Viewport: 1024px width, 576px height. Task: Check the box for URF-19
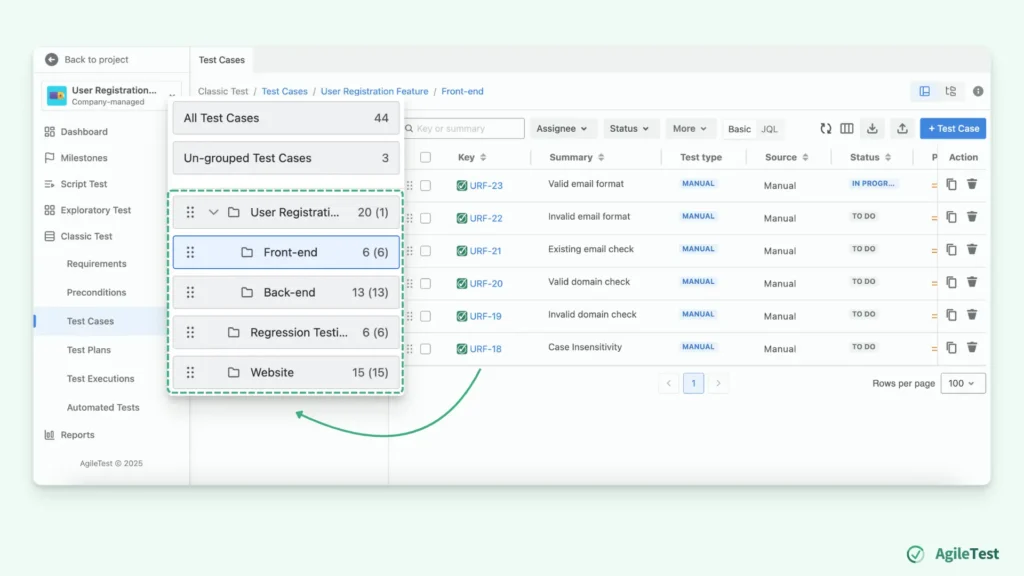(425, 316)
